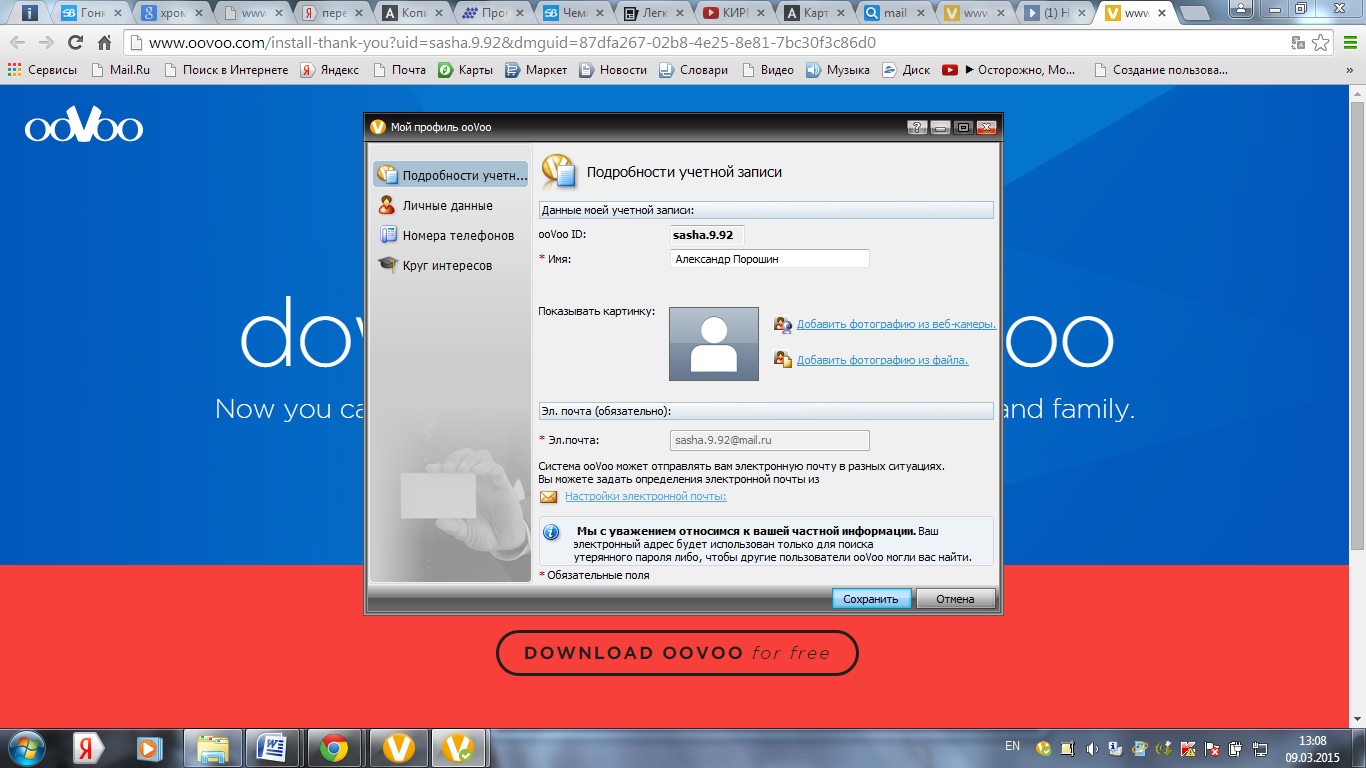Open the Личные данные section

click(x=447, y=205)
